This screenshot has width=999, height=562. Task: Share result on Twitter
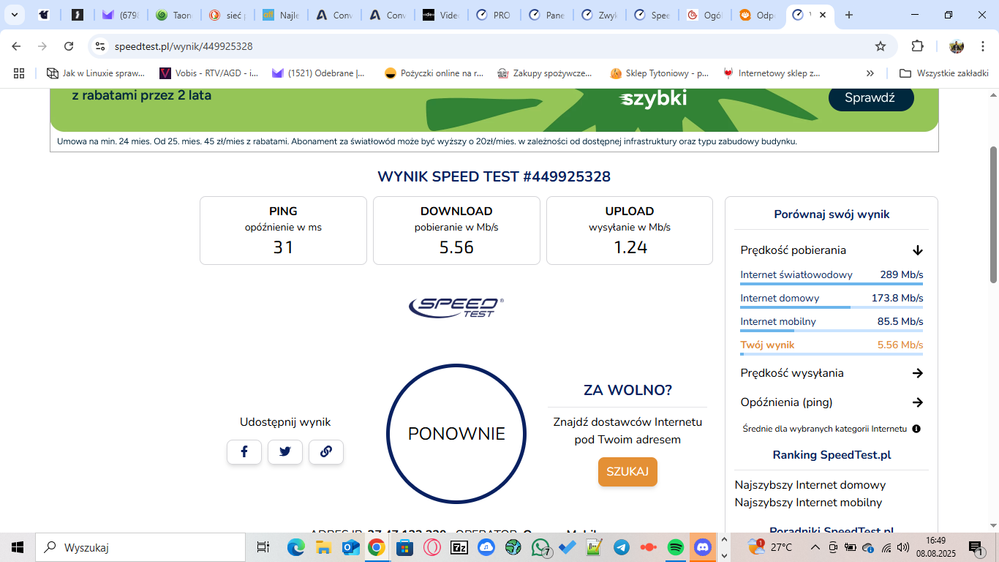pos(285,452)
